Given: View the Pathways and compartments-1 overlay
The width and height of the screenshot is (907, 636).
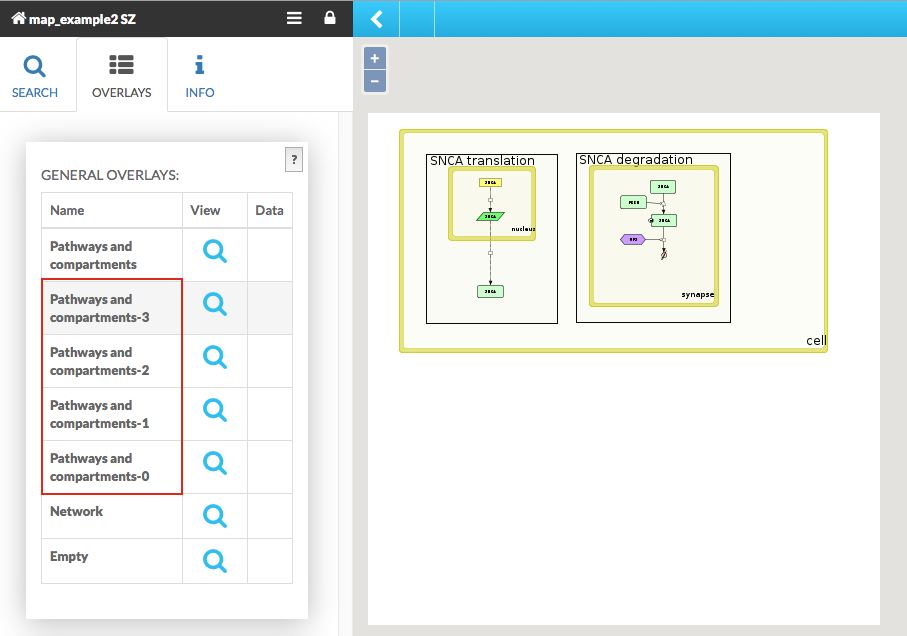Looking at the screenshot, I should (x=215, y=410).
